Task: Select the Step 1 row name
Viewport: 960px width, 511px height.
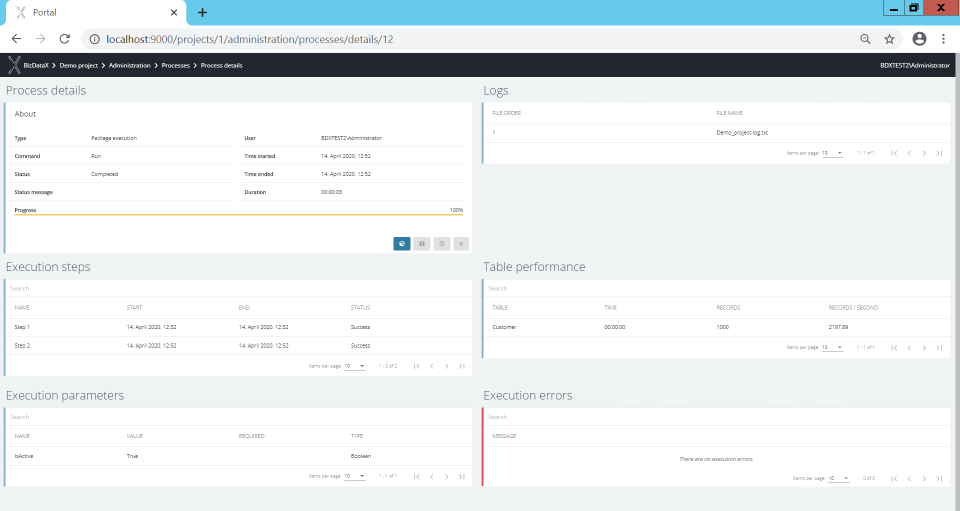Action: [22, 327]
